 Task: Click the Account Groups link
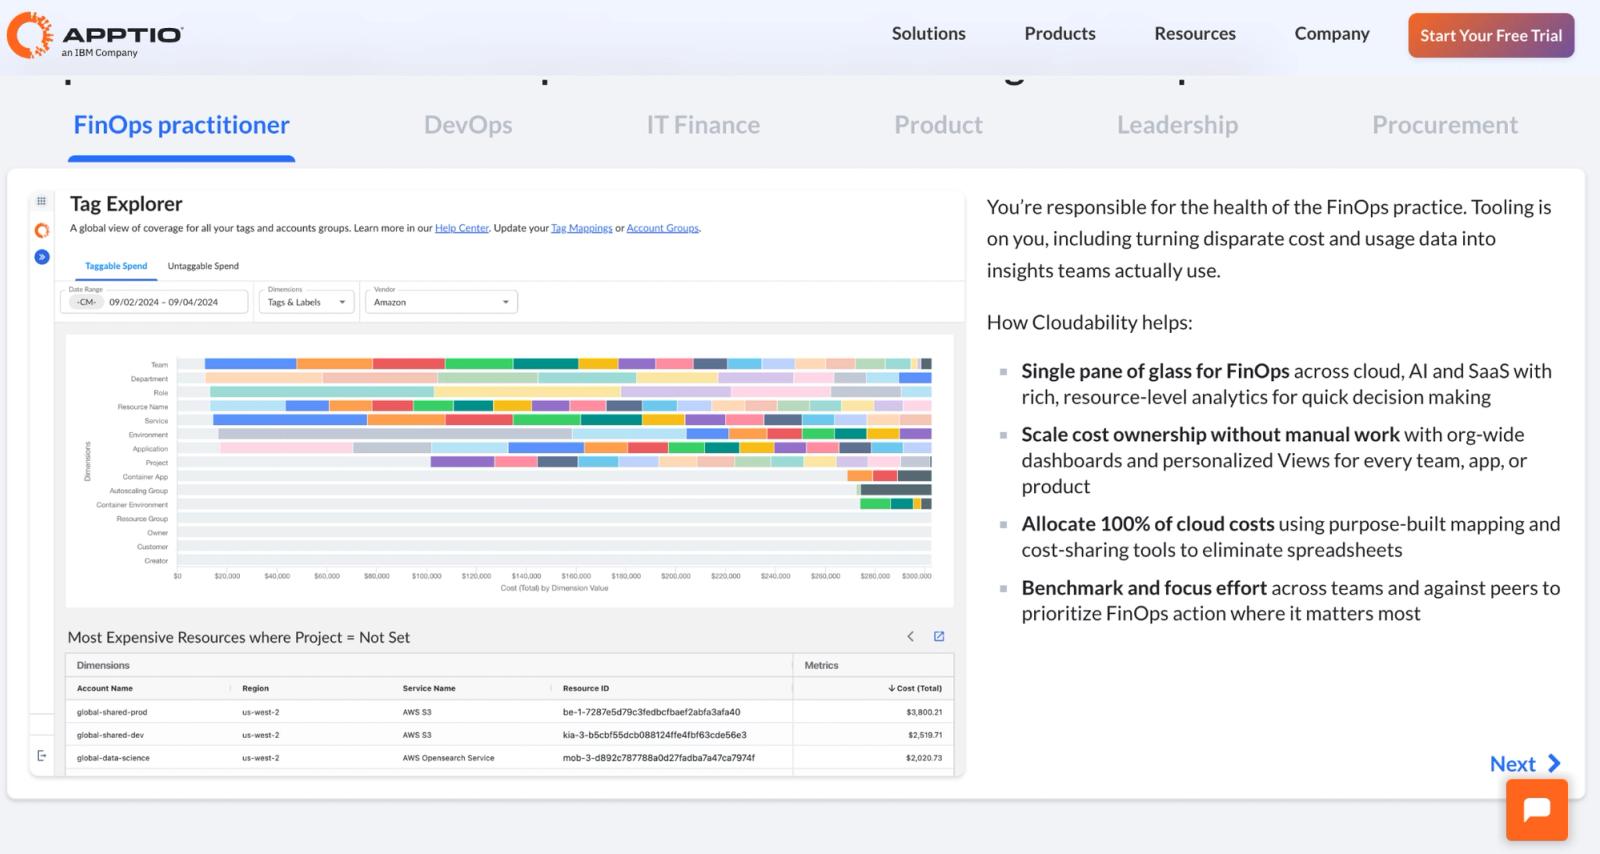coord(663,228)
